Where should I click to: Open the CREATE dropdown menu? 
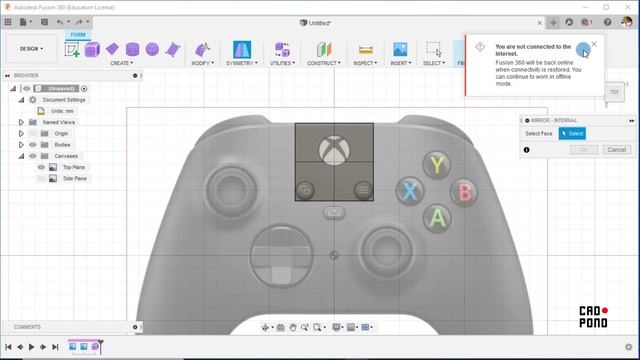122,63
